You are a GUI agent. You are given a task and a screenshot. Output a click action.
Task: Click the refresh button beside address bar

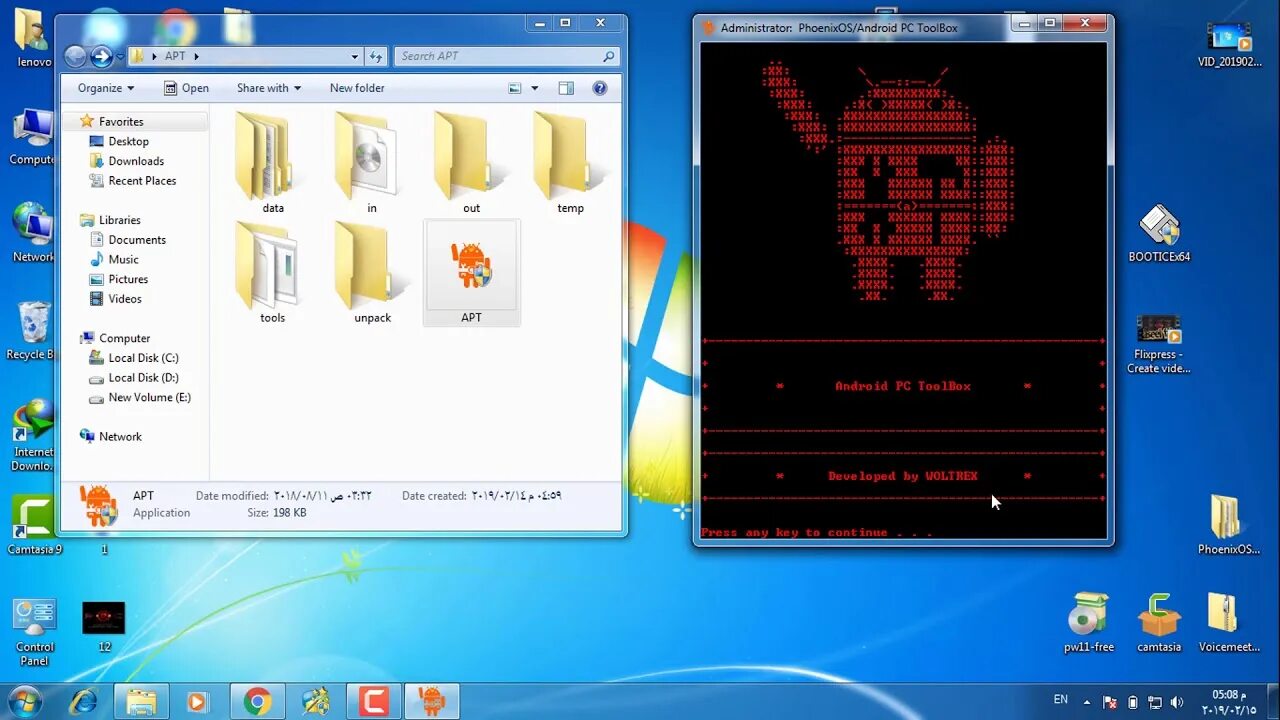click(376, 56)
